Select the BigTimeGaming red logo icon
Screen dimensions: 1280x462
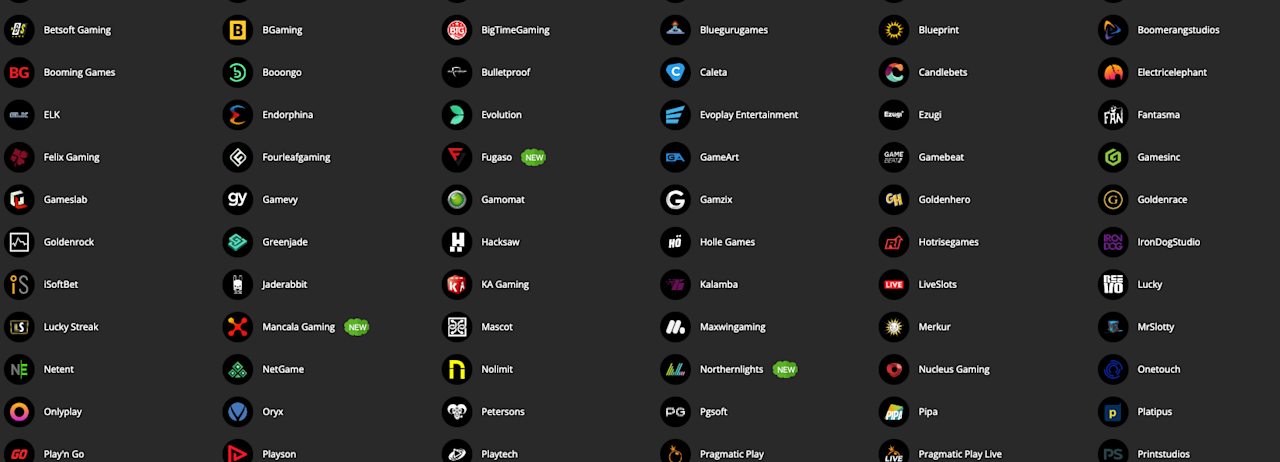(456, 30)
